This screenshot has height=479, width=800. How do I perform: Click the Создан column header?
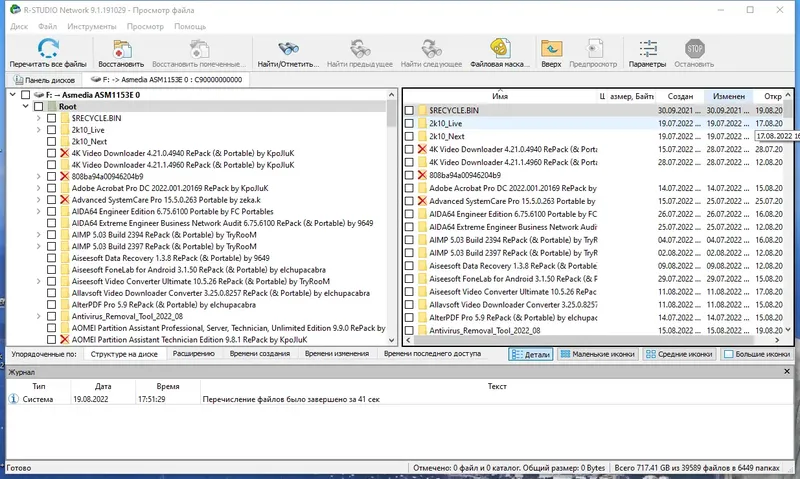tap(680, 96)
